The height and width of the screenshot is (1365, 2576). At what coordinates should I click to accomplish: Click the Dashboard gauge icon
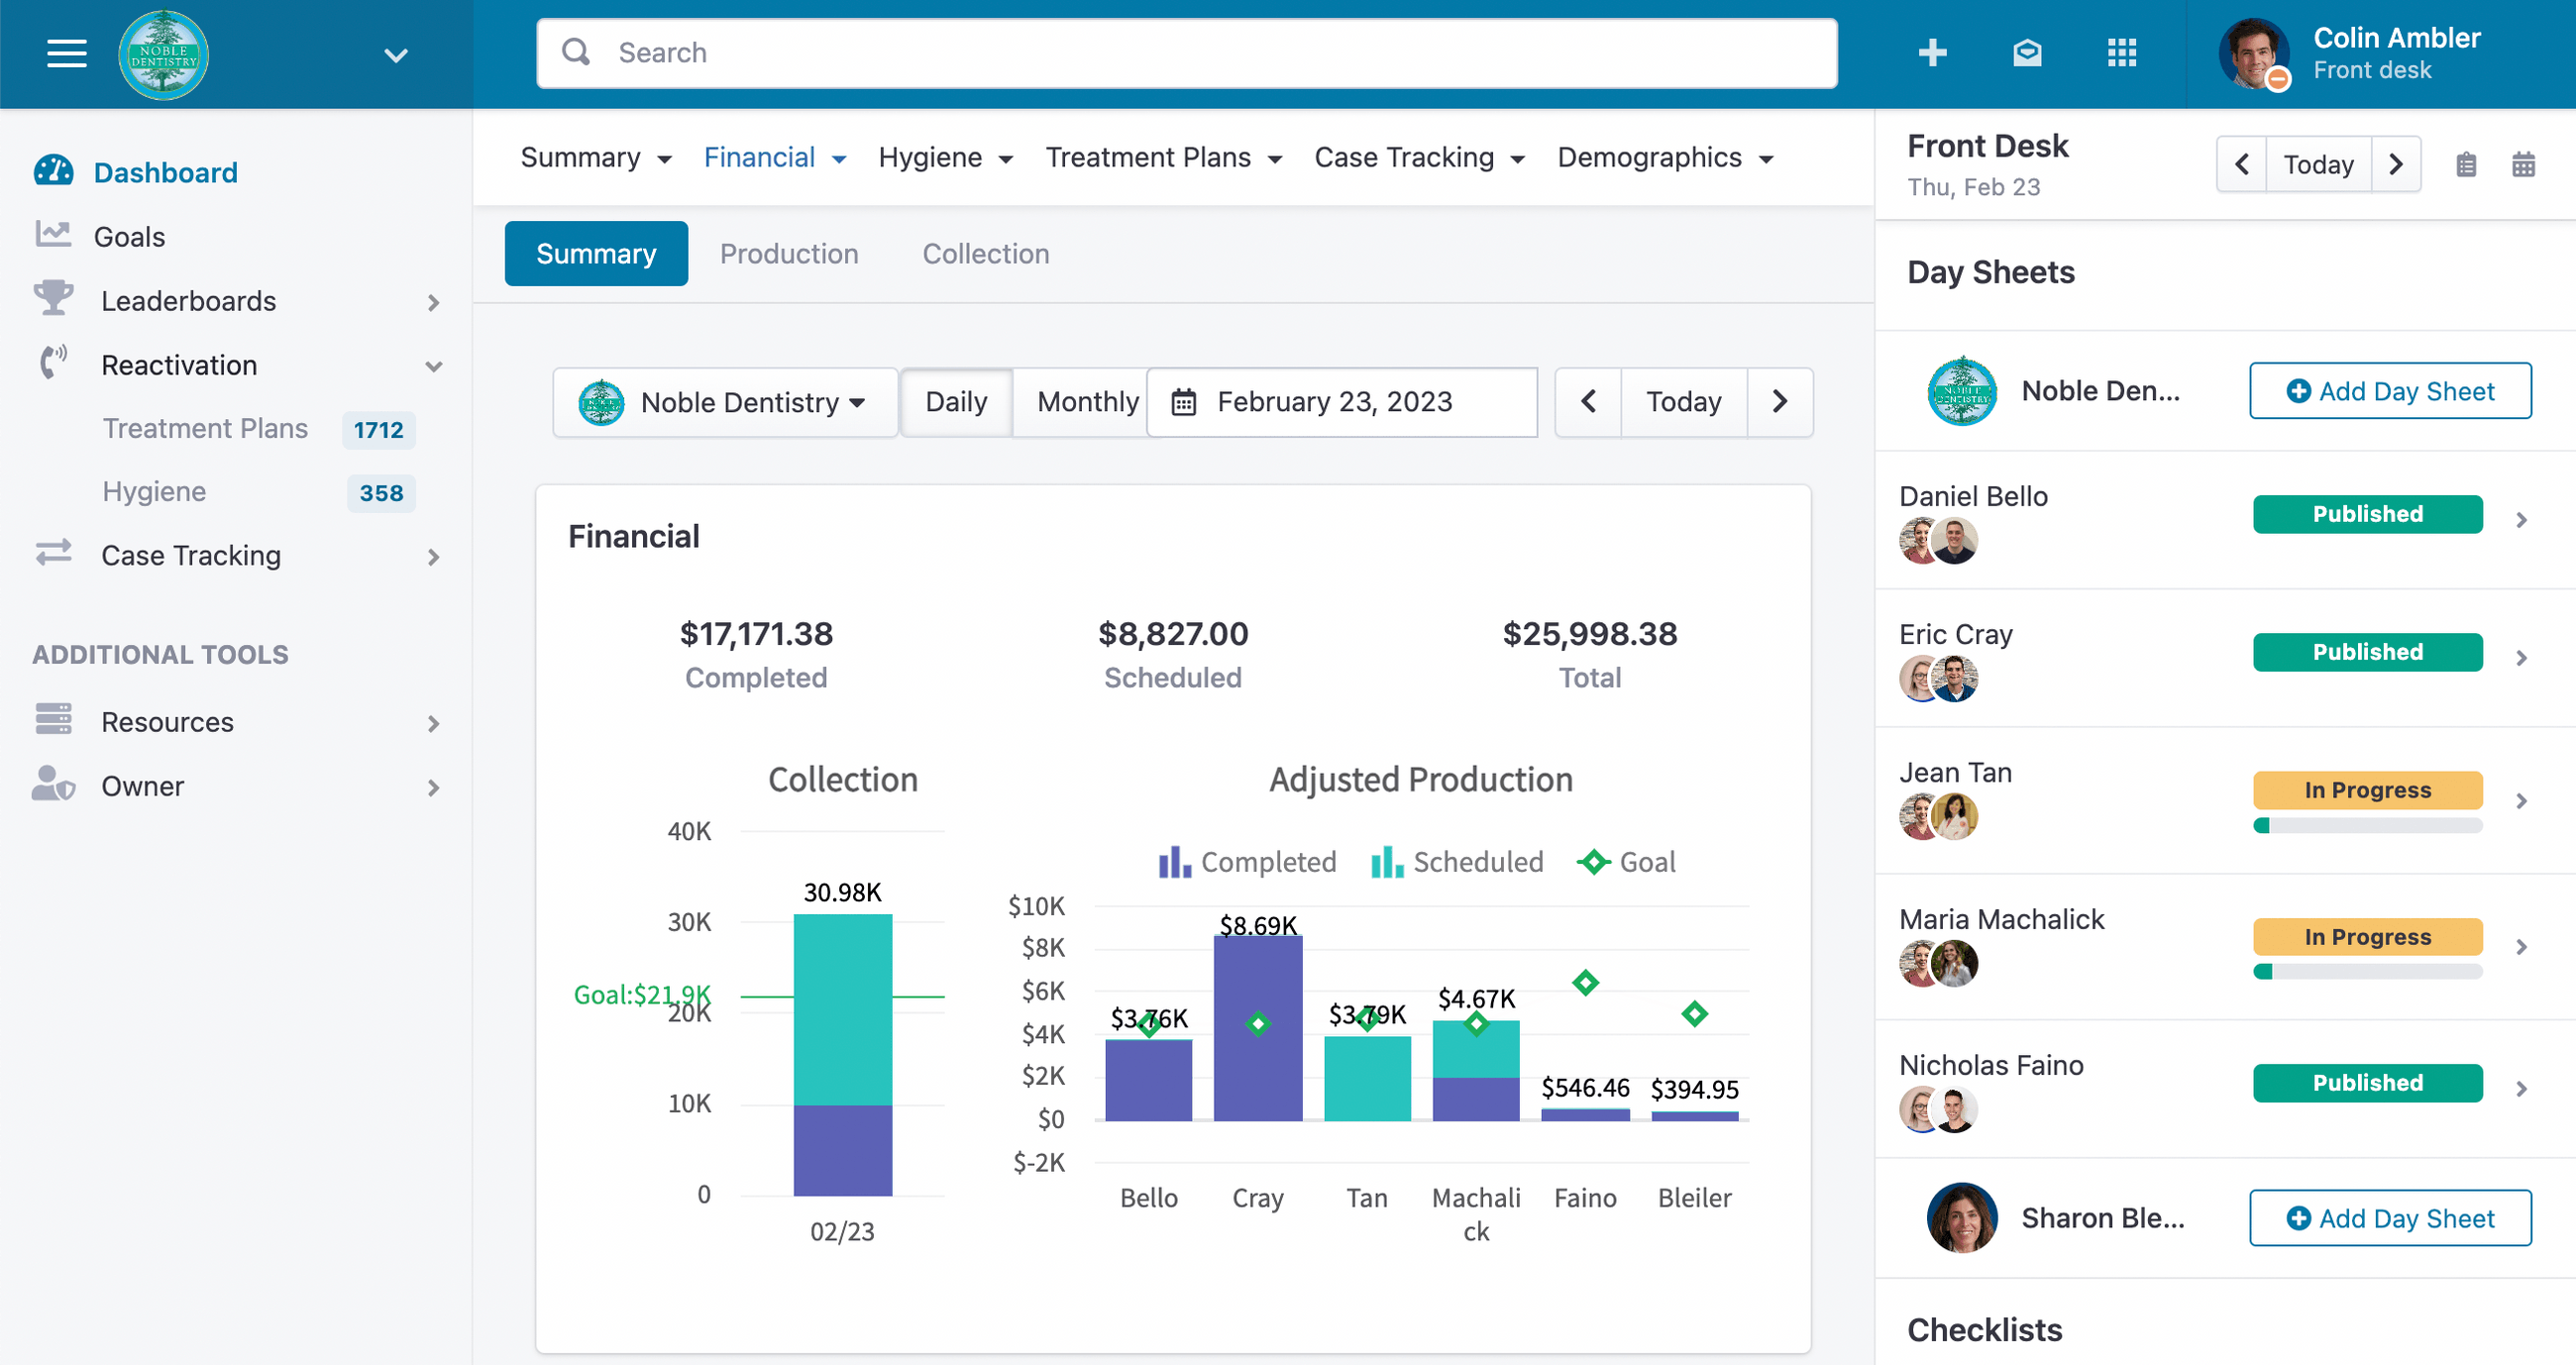point(53,171)
